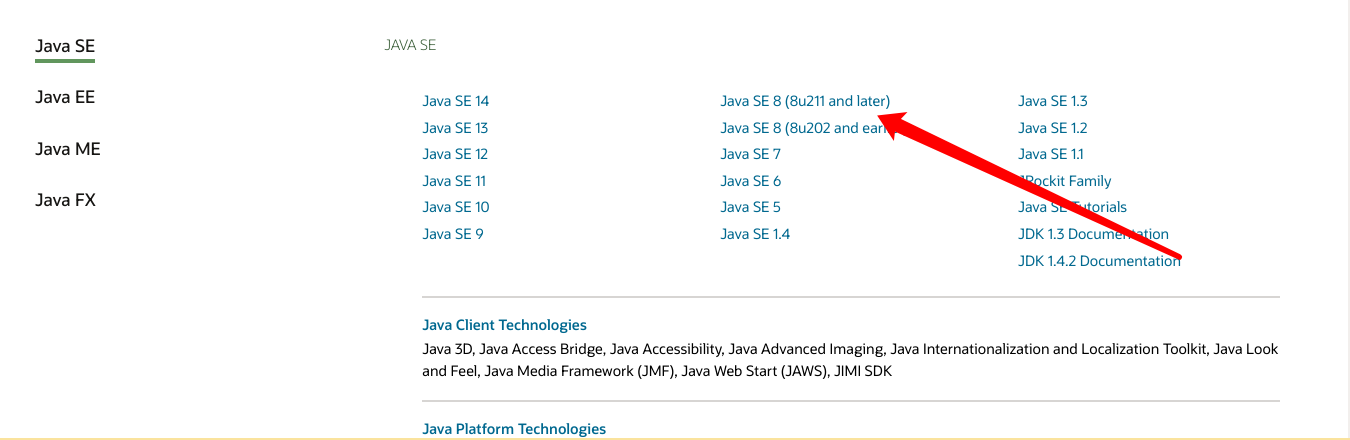Open the Java SE 6 link
Viewport: 1350px width, 440px height.
coord(751,181)
